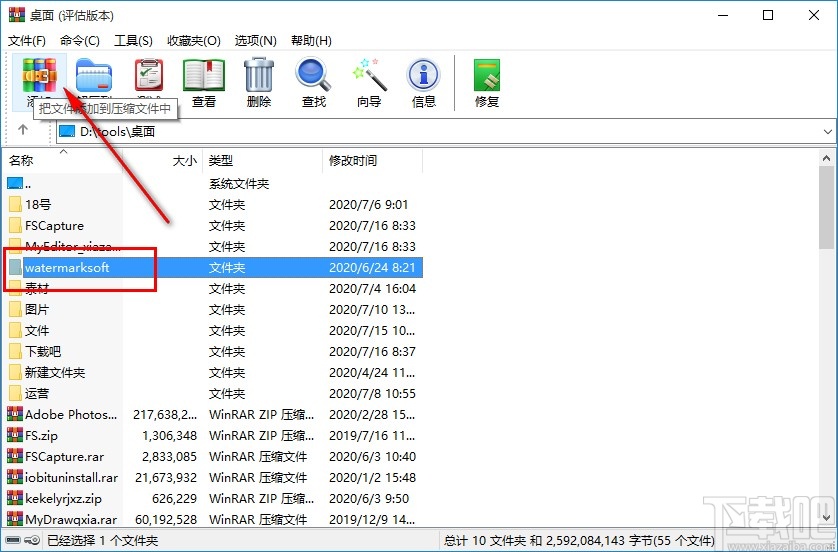Select the 素材 folder name
This screenshot has width=838, height=552.
point(37,289)
